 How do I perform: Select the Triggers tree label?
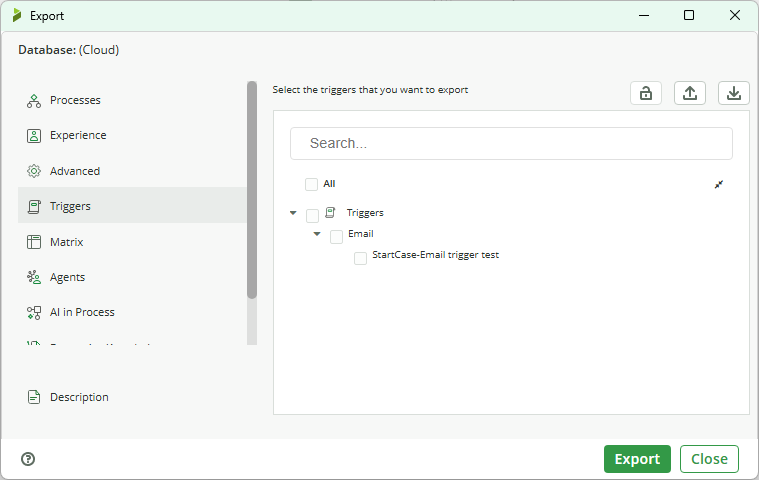click(365, 213)
